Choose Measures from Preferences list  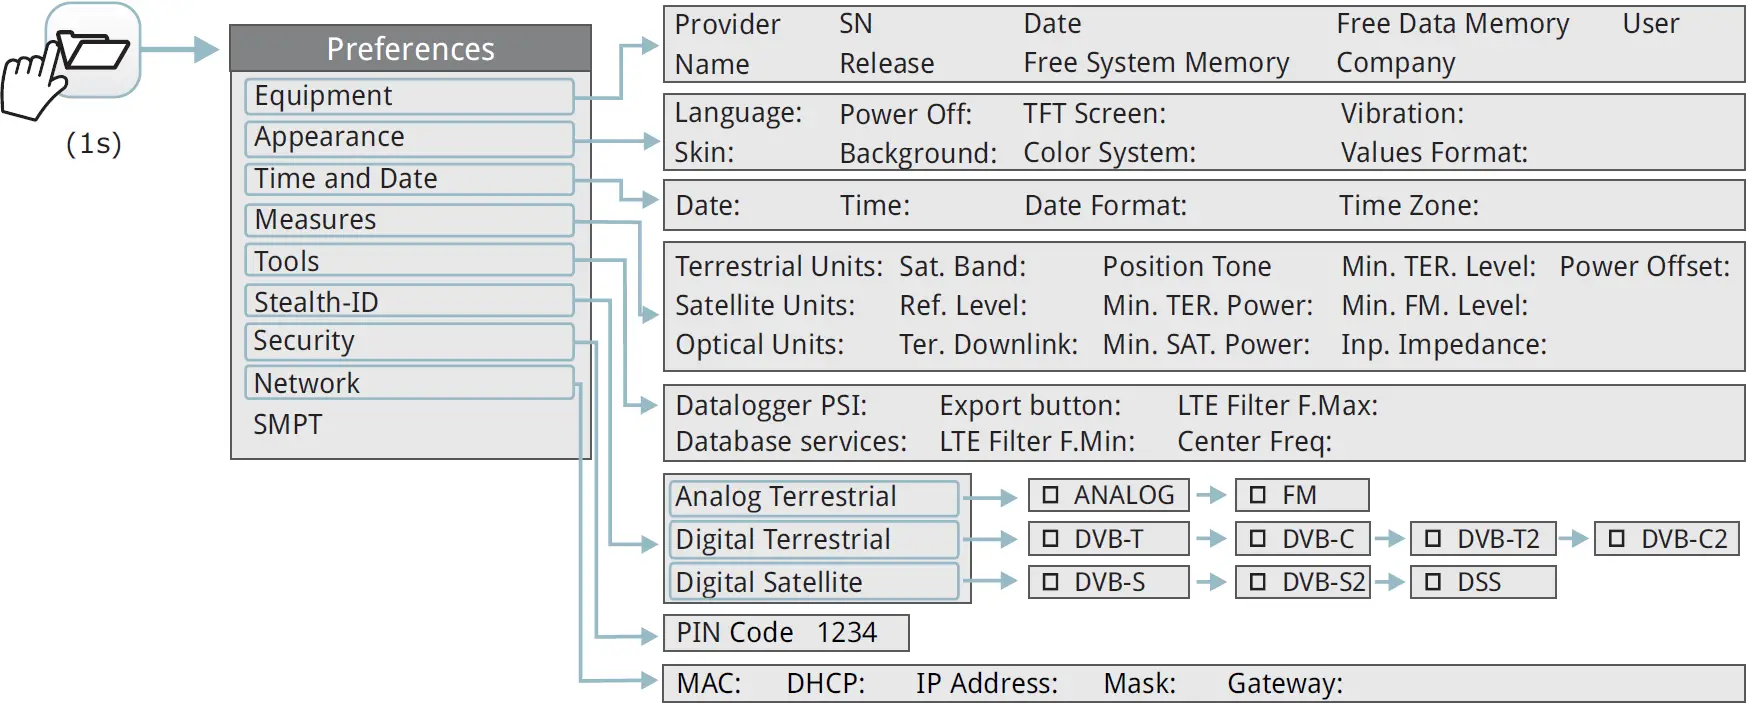[x=409, y=220]
